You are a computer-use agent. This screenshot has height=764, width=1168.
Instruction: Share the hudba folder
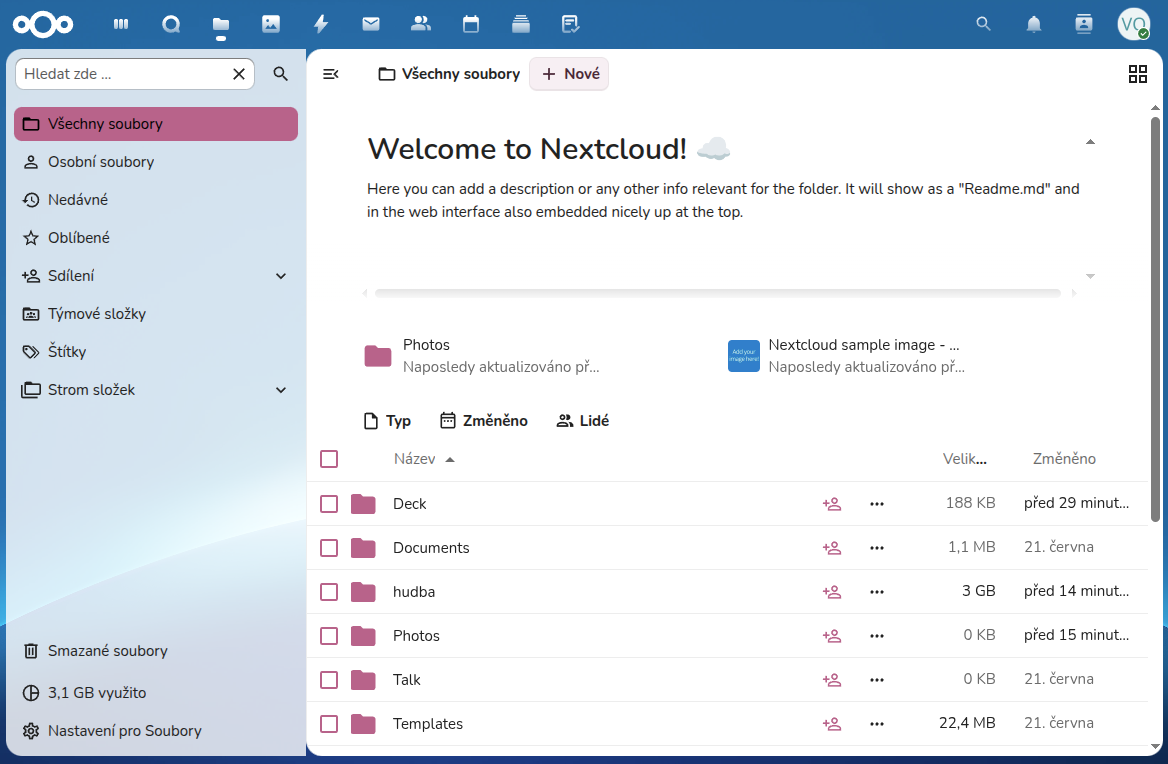[832, 592]
